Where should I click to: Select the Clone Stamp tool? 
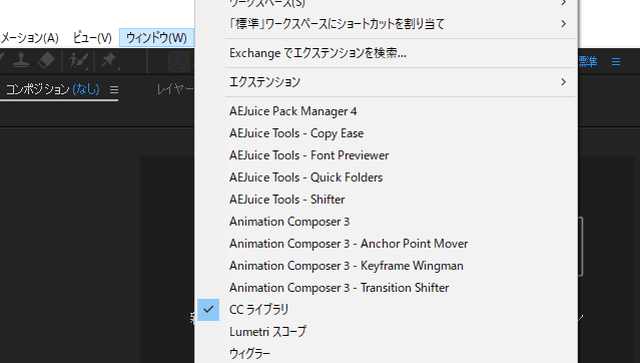click(20, 60)
